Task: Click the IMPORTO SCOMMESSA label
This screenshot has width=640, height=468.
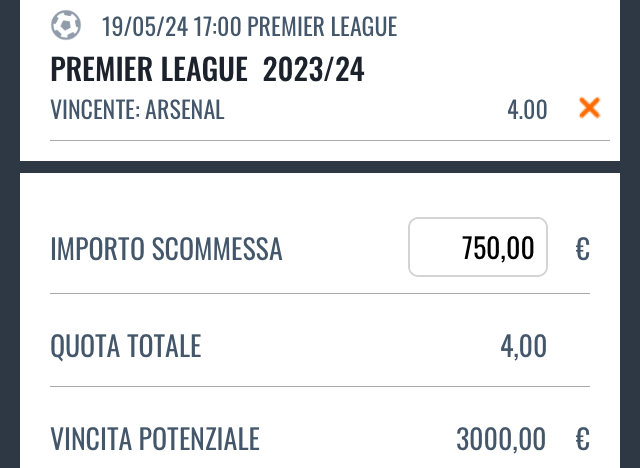Action: (x=166, y=248)
